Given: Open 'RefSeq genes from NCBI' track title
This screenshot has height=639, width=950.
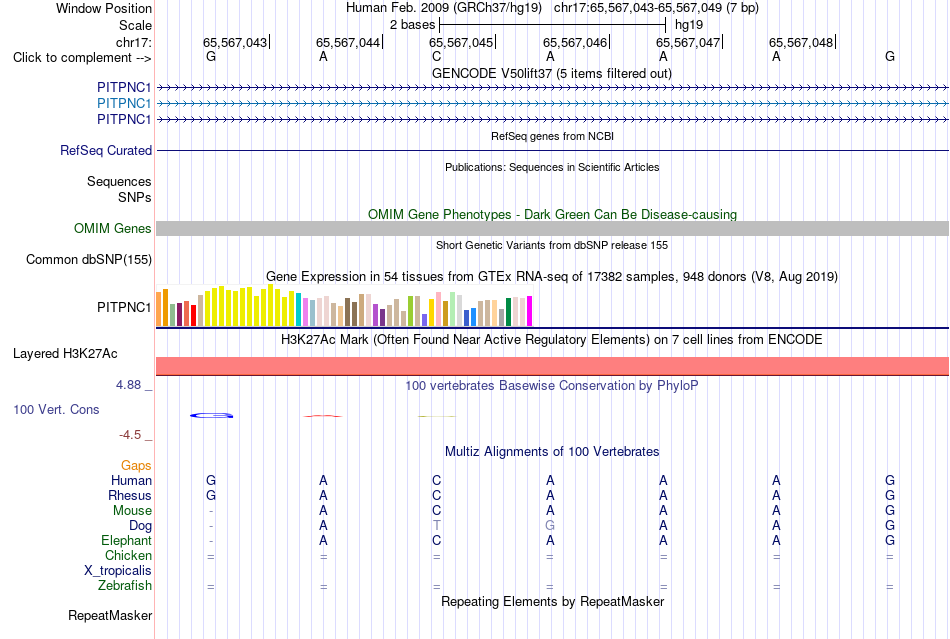Looking at the screenshot, I should tap(552, 136).
